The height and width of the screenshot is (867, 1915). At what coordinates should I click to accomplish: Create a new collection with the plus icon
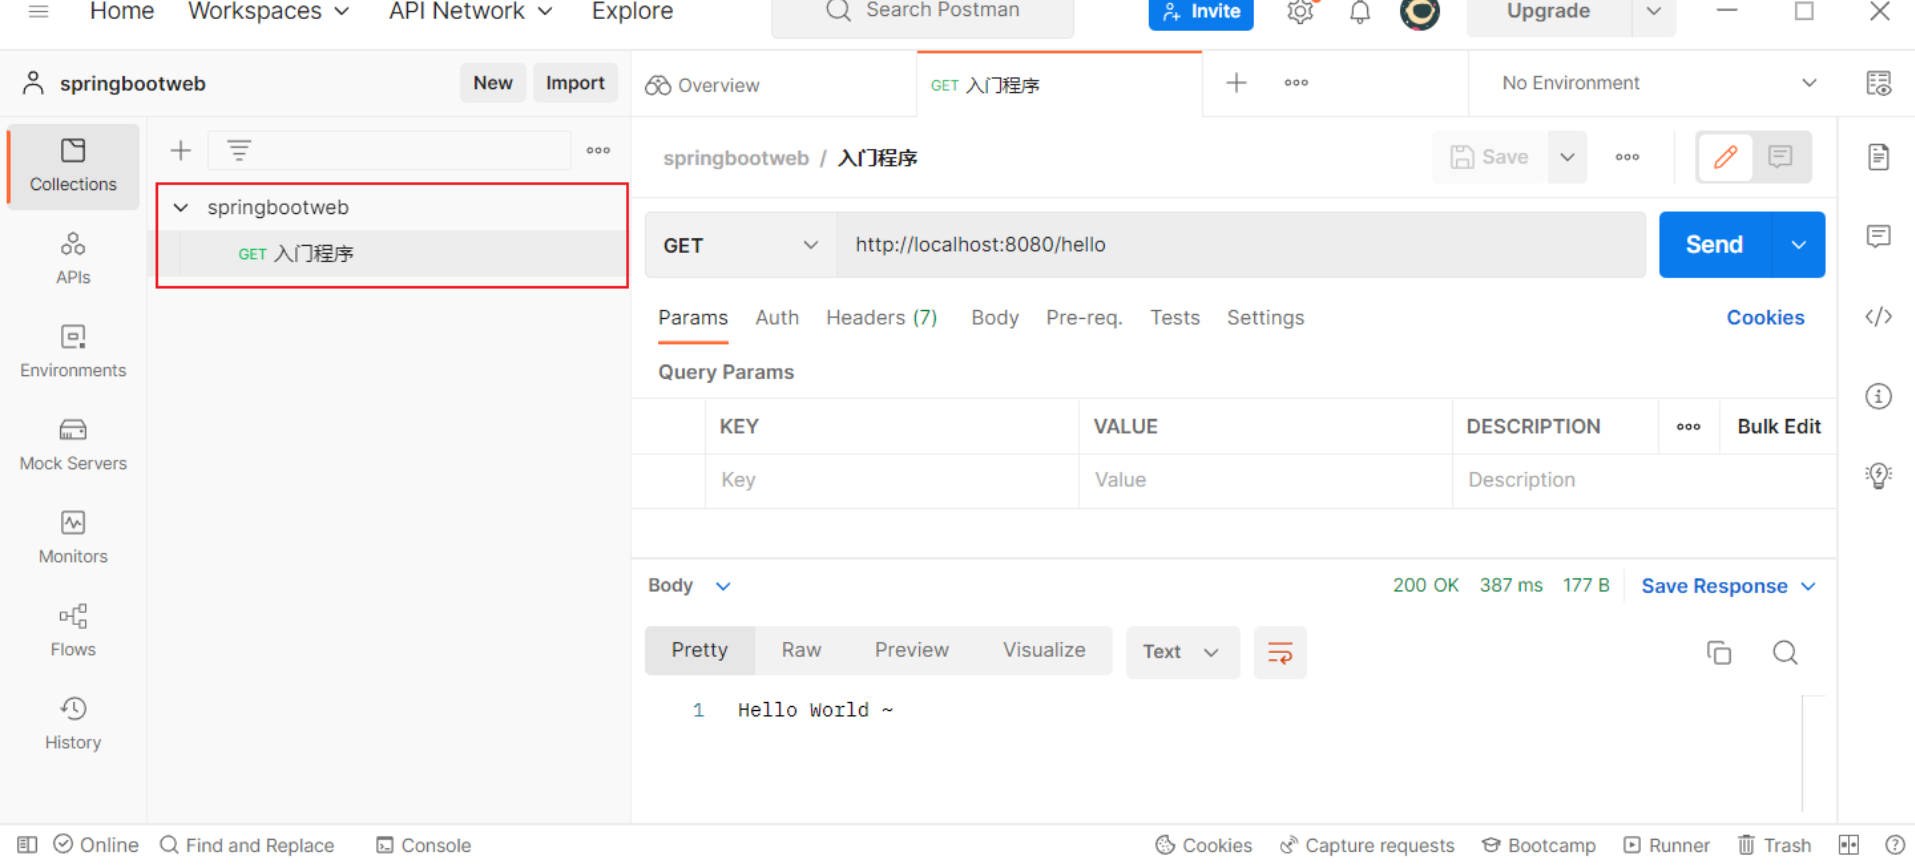[180, 151]
